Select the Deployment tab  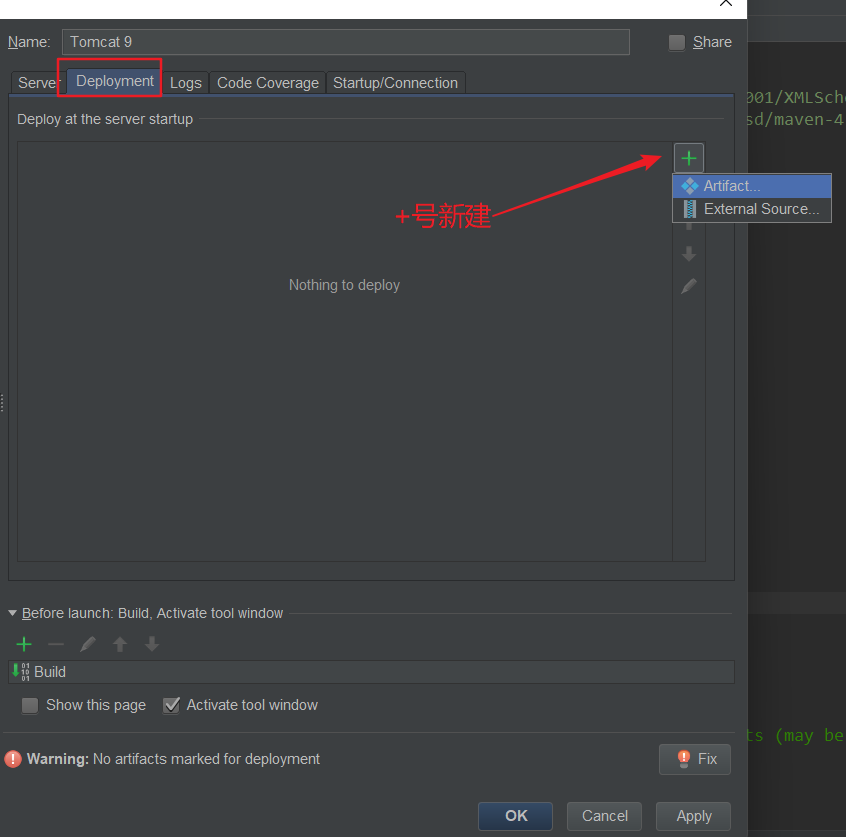(114, 81)
